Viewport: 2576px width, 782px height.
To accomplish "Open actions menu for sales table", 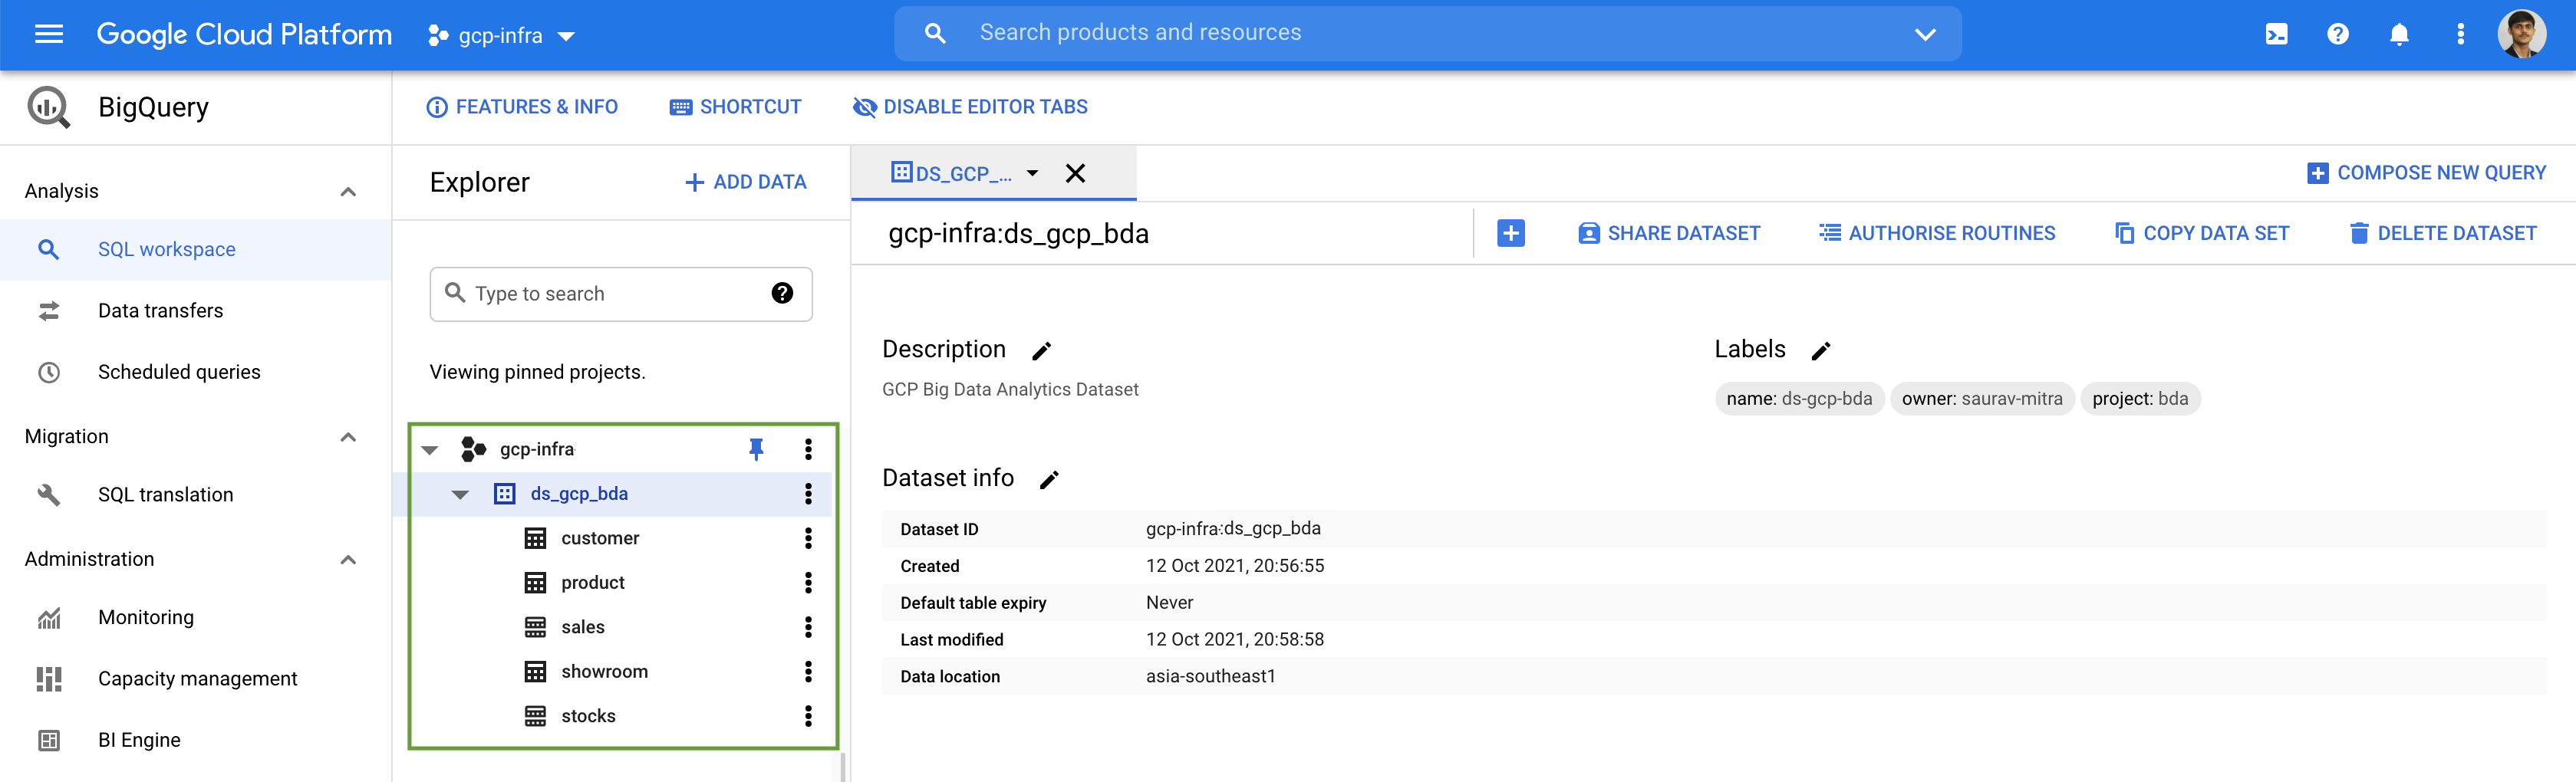I will point(808,627).
